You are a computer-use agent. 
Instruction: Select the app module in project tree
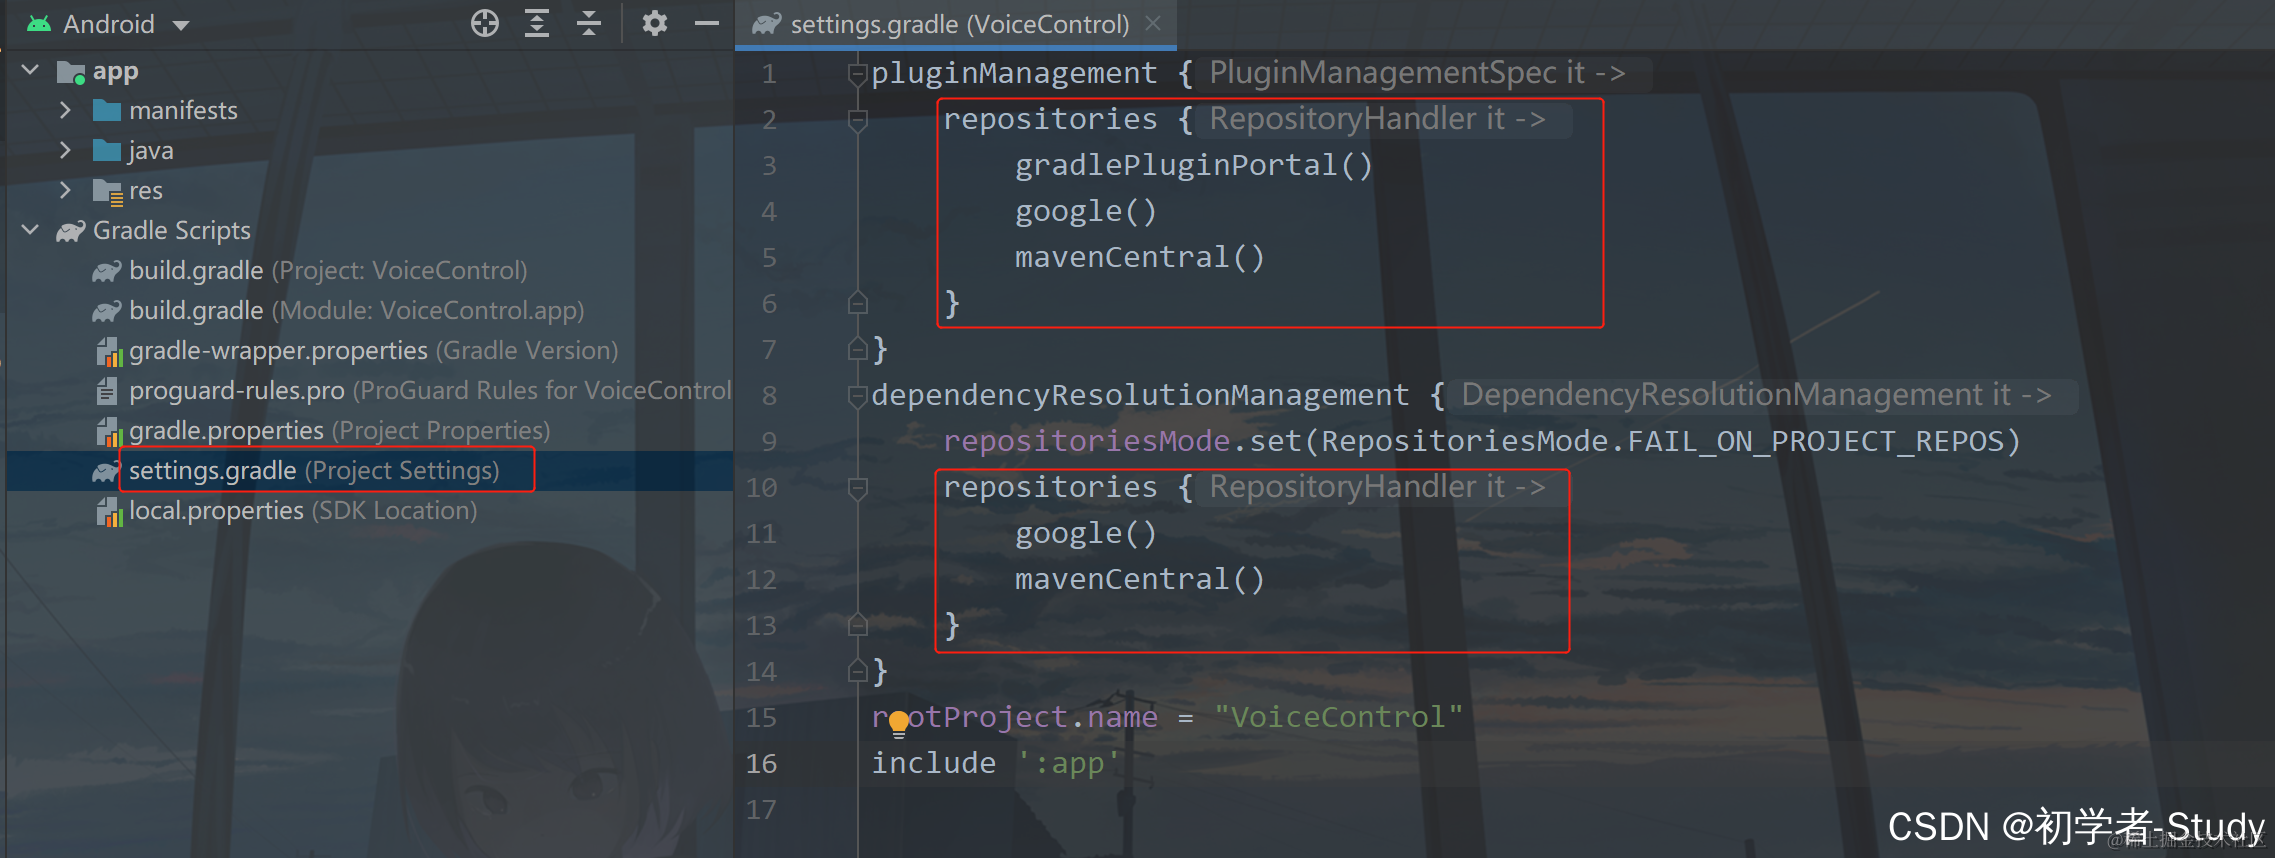click(x=115, y=71)
